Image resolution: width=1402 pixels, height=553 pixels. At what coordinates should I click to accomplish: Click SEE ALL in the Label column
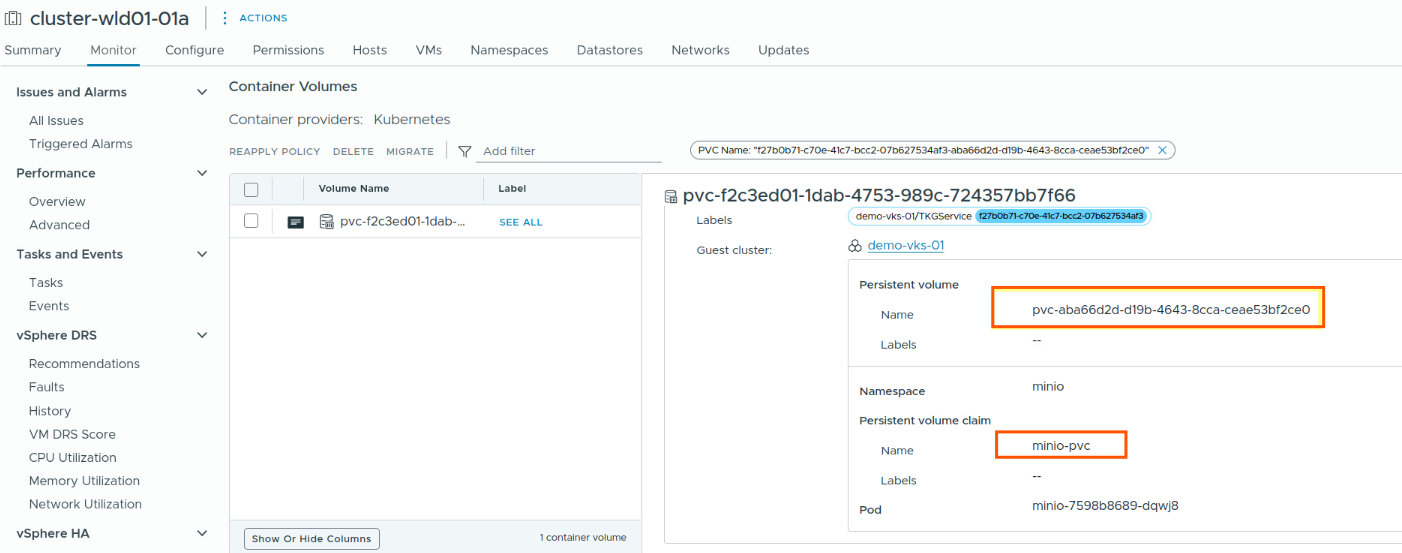[520, 222]
